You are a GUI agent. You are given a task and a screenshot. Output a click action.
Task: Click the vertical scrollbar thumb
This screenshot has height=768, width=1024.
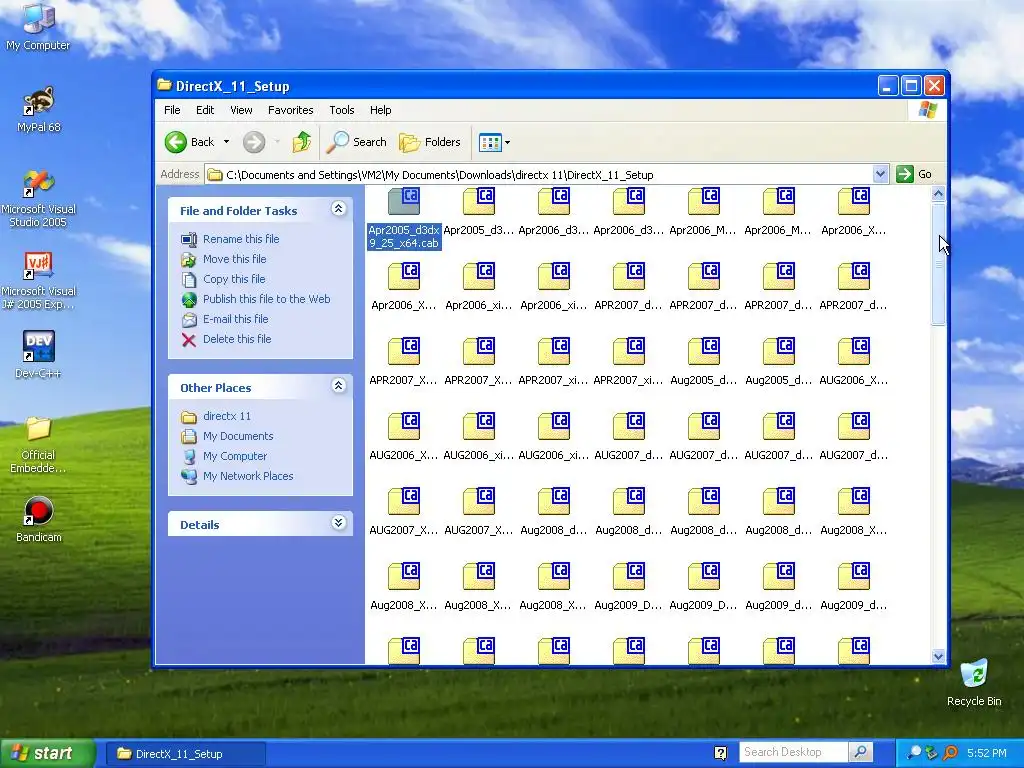point(938,263)
